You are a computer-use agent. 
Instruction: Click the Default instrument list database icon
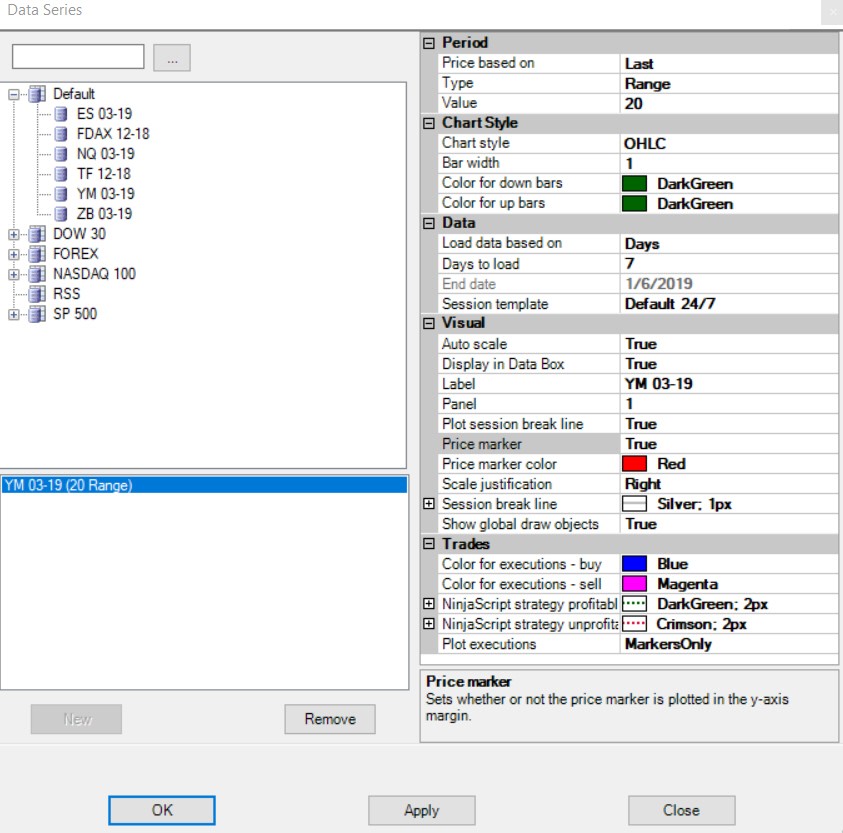point(37,94)
